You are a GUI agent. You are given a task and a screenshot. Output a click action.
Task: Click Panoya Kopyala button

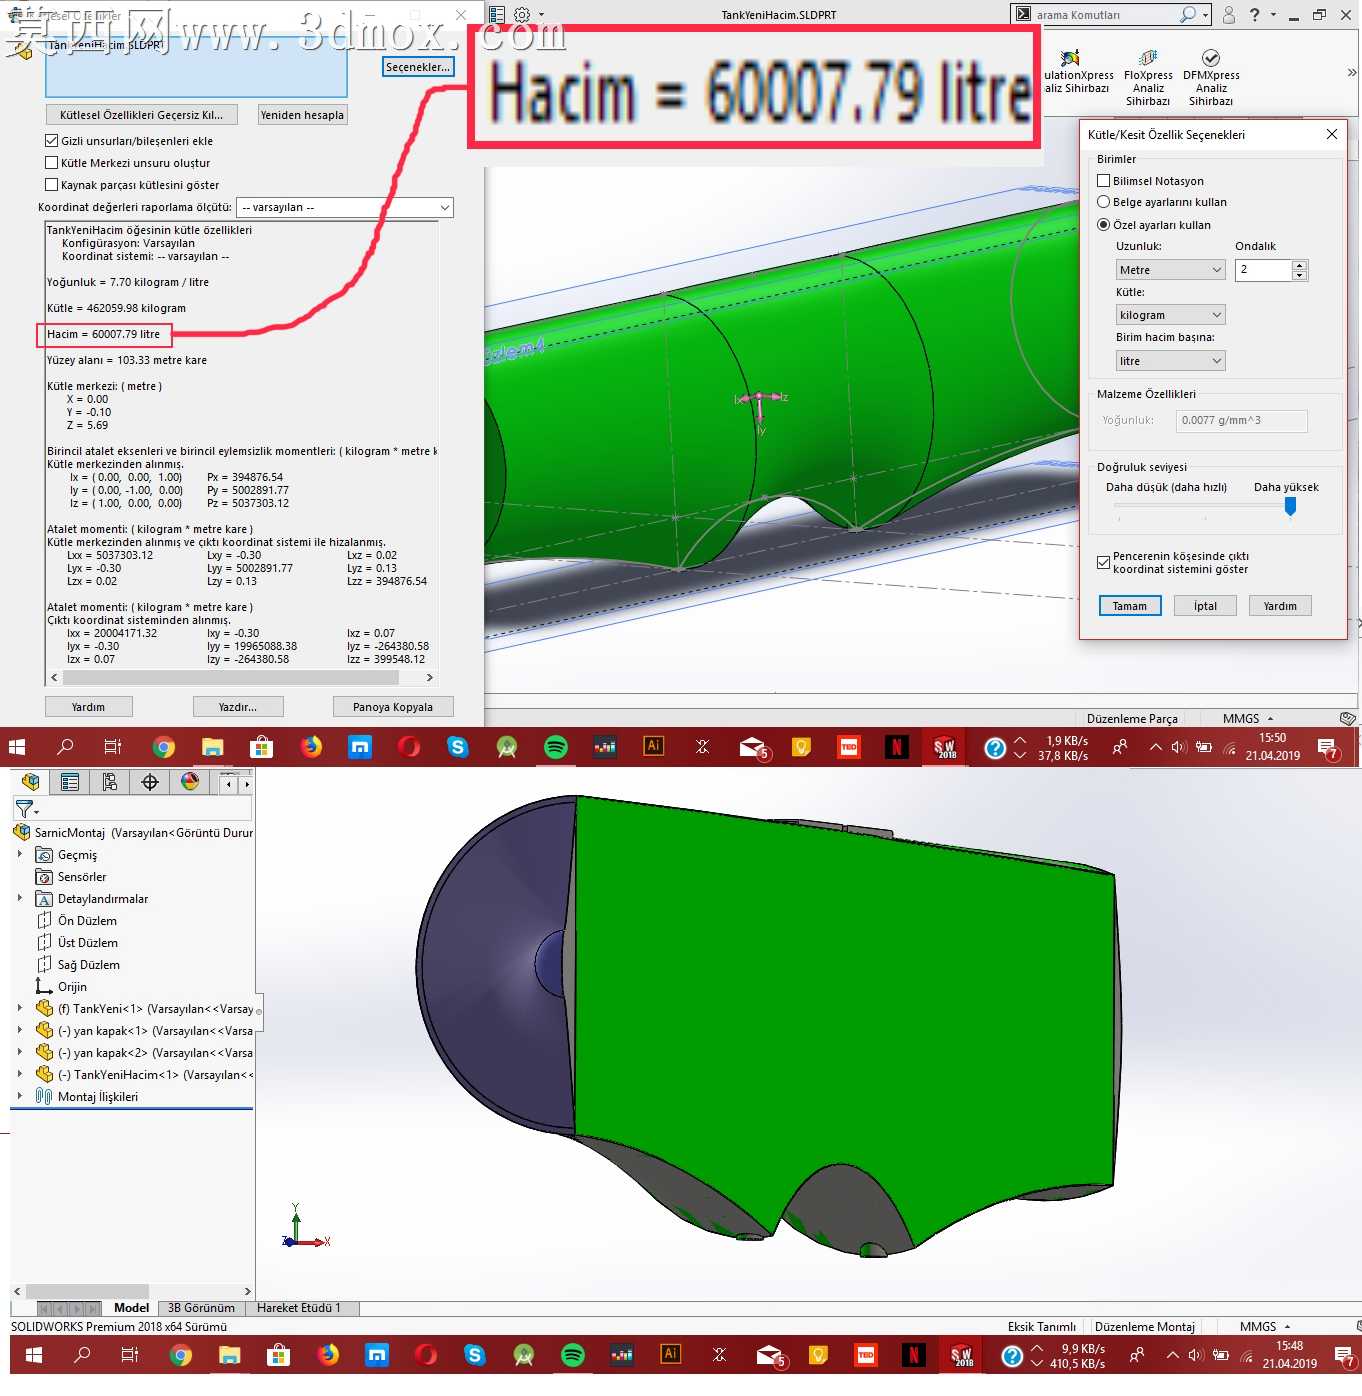tap(393, 707)
